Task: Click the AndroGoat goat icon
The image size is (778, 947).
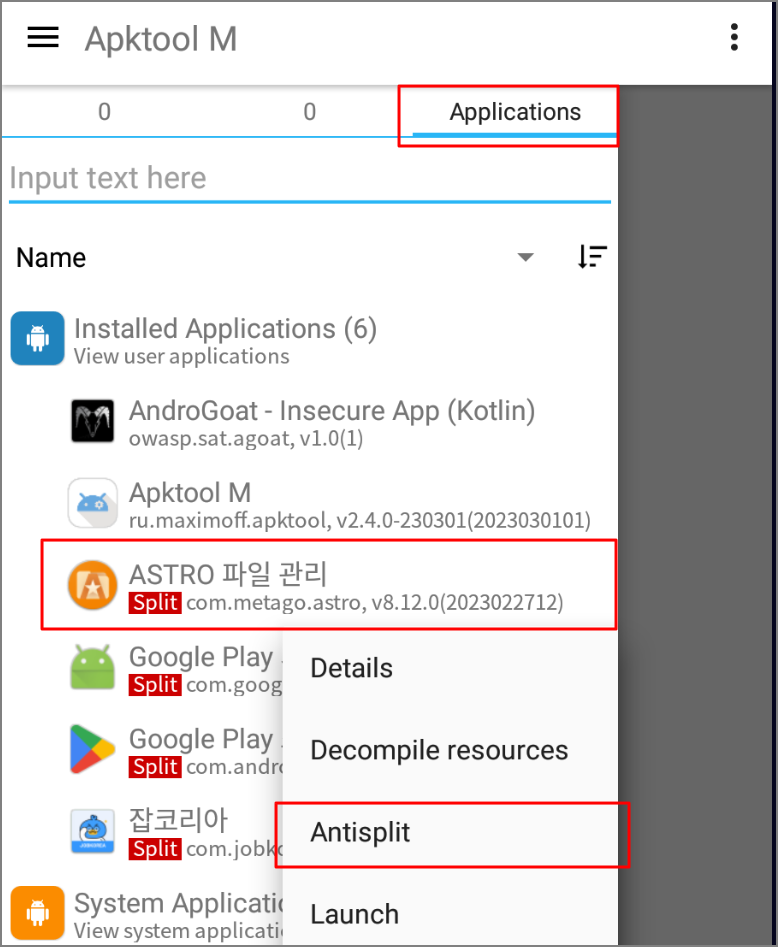Action: [x=92, y=421]
